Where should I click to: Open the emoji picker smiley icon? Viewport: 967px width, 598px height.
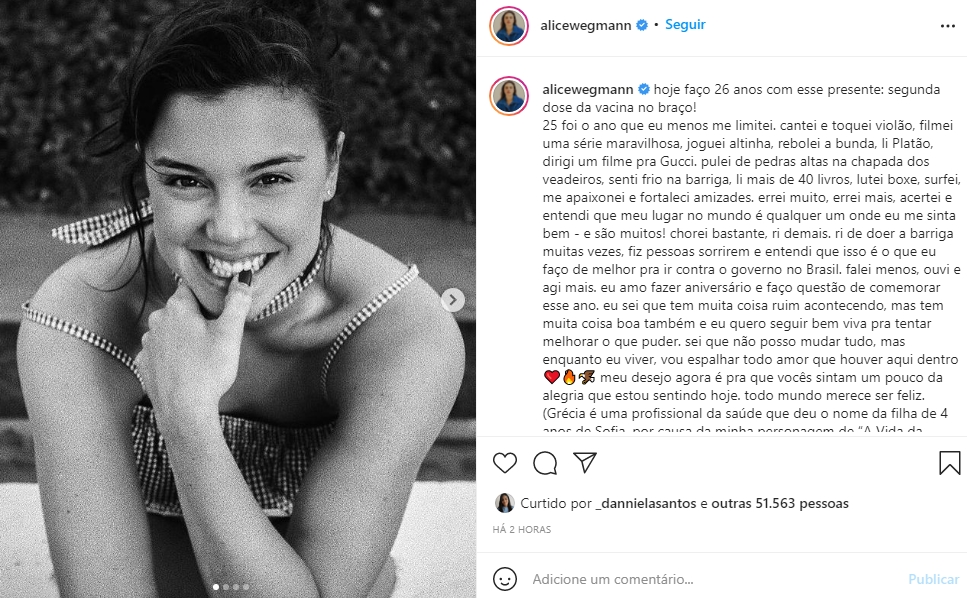point(506,579)
